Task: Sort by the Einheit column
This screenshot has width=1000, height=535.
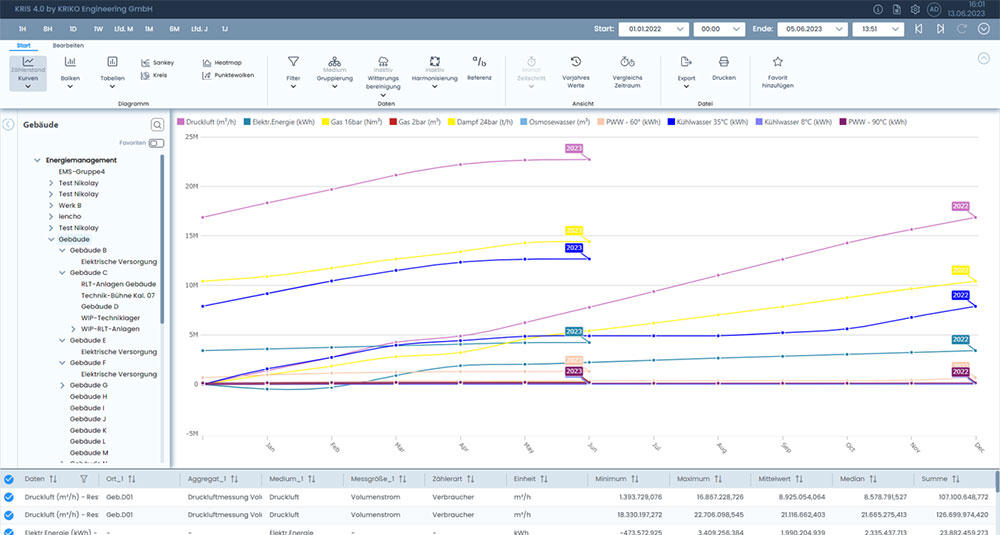Action: click(544, 479)
